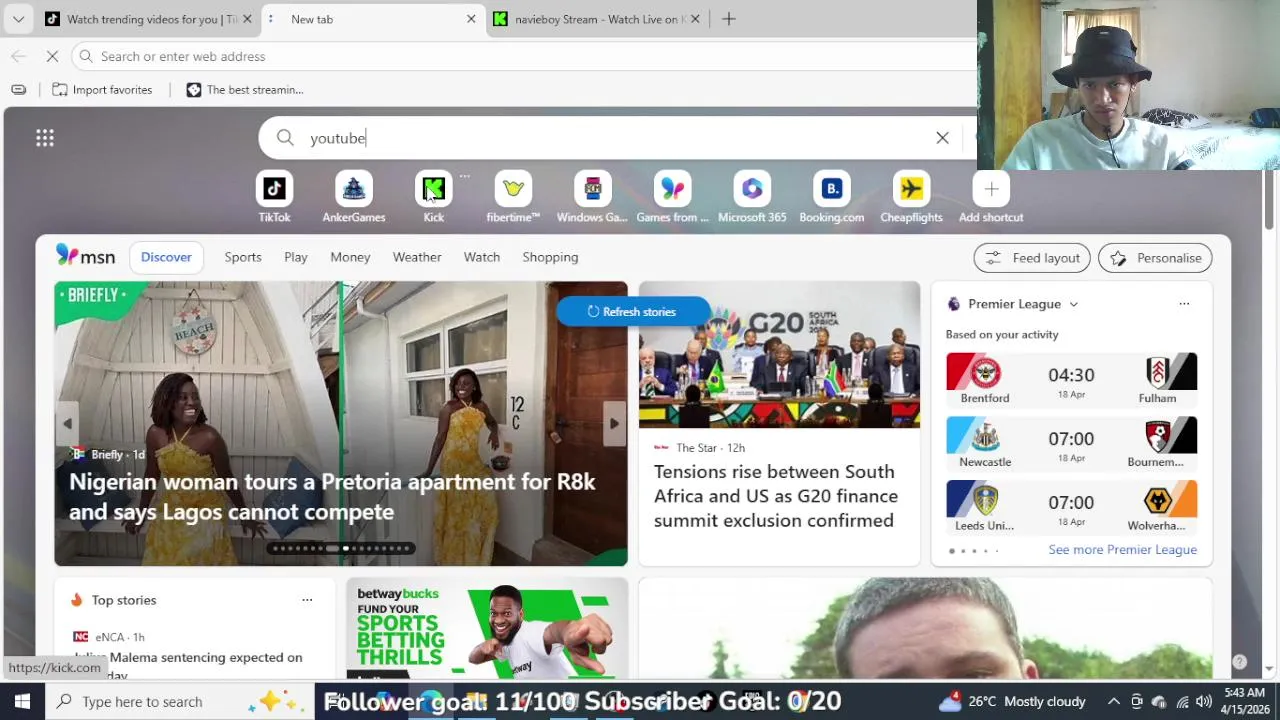
Task: Open a new browser tab with plus
Action: pos(729,19)
